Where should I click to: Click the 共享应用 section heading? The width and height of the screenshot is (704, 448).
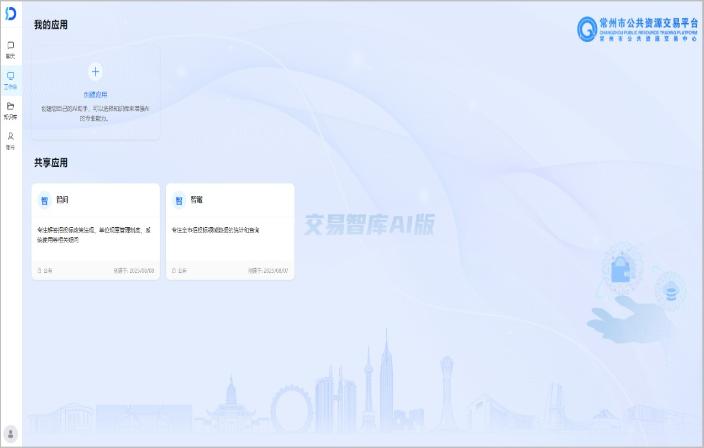(51, 162)
